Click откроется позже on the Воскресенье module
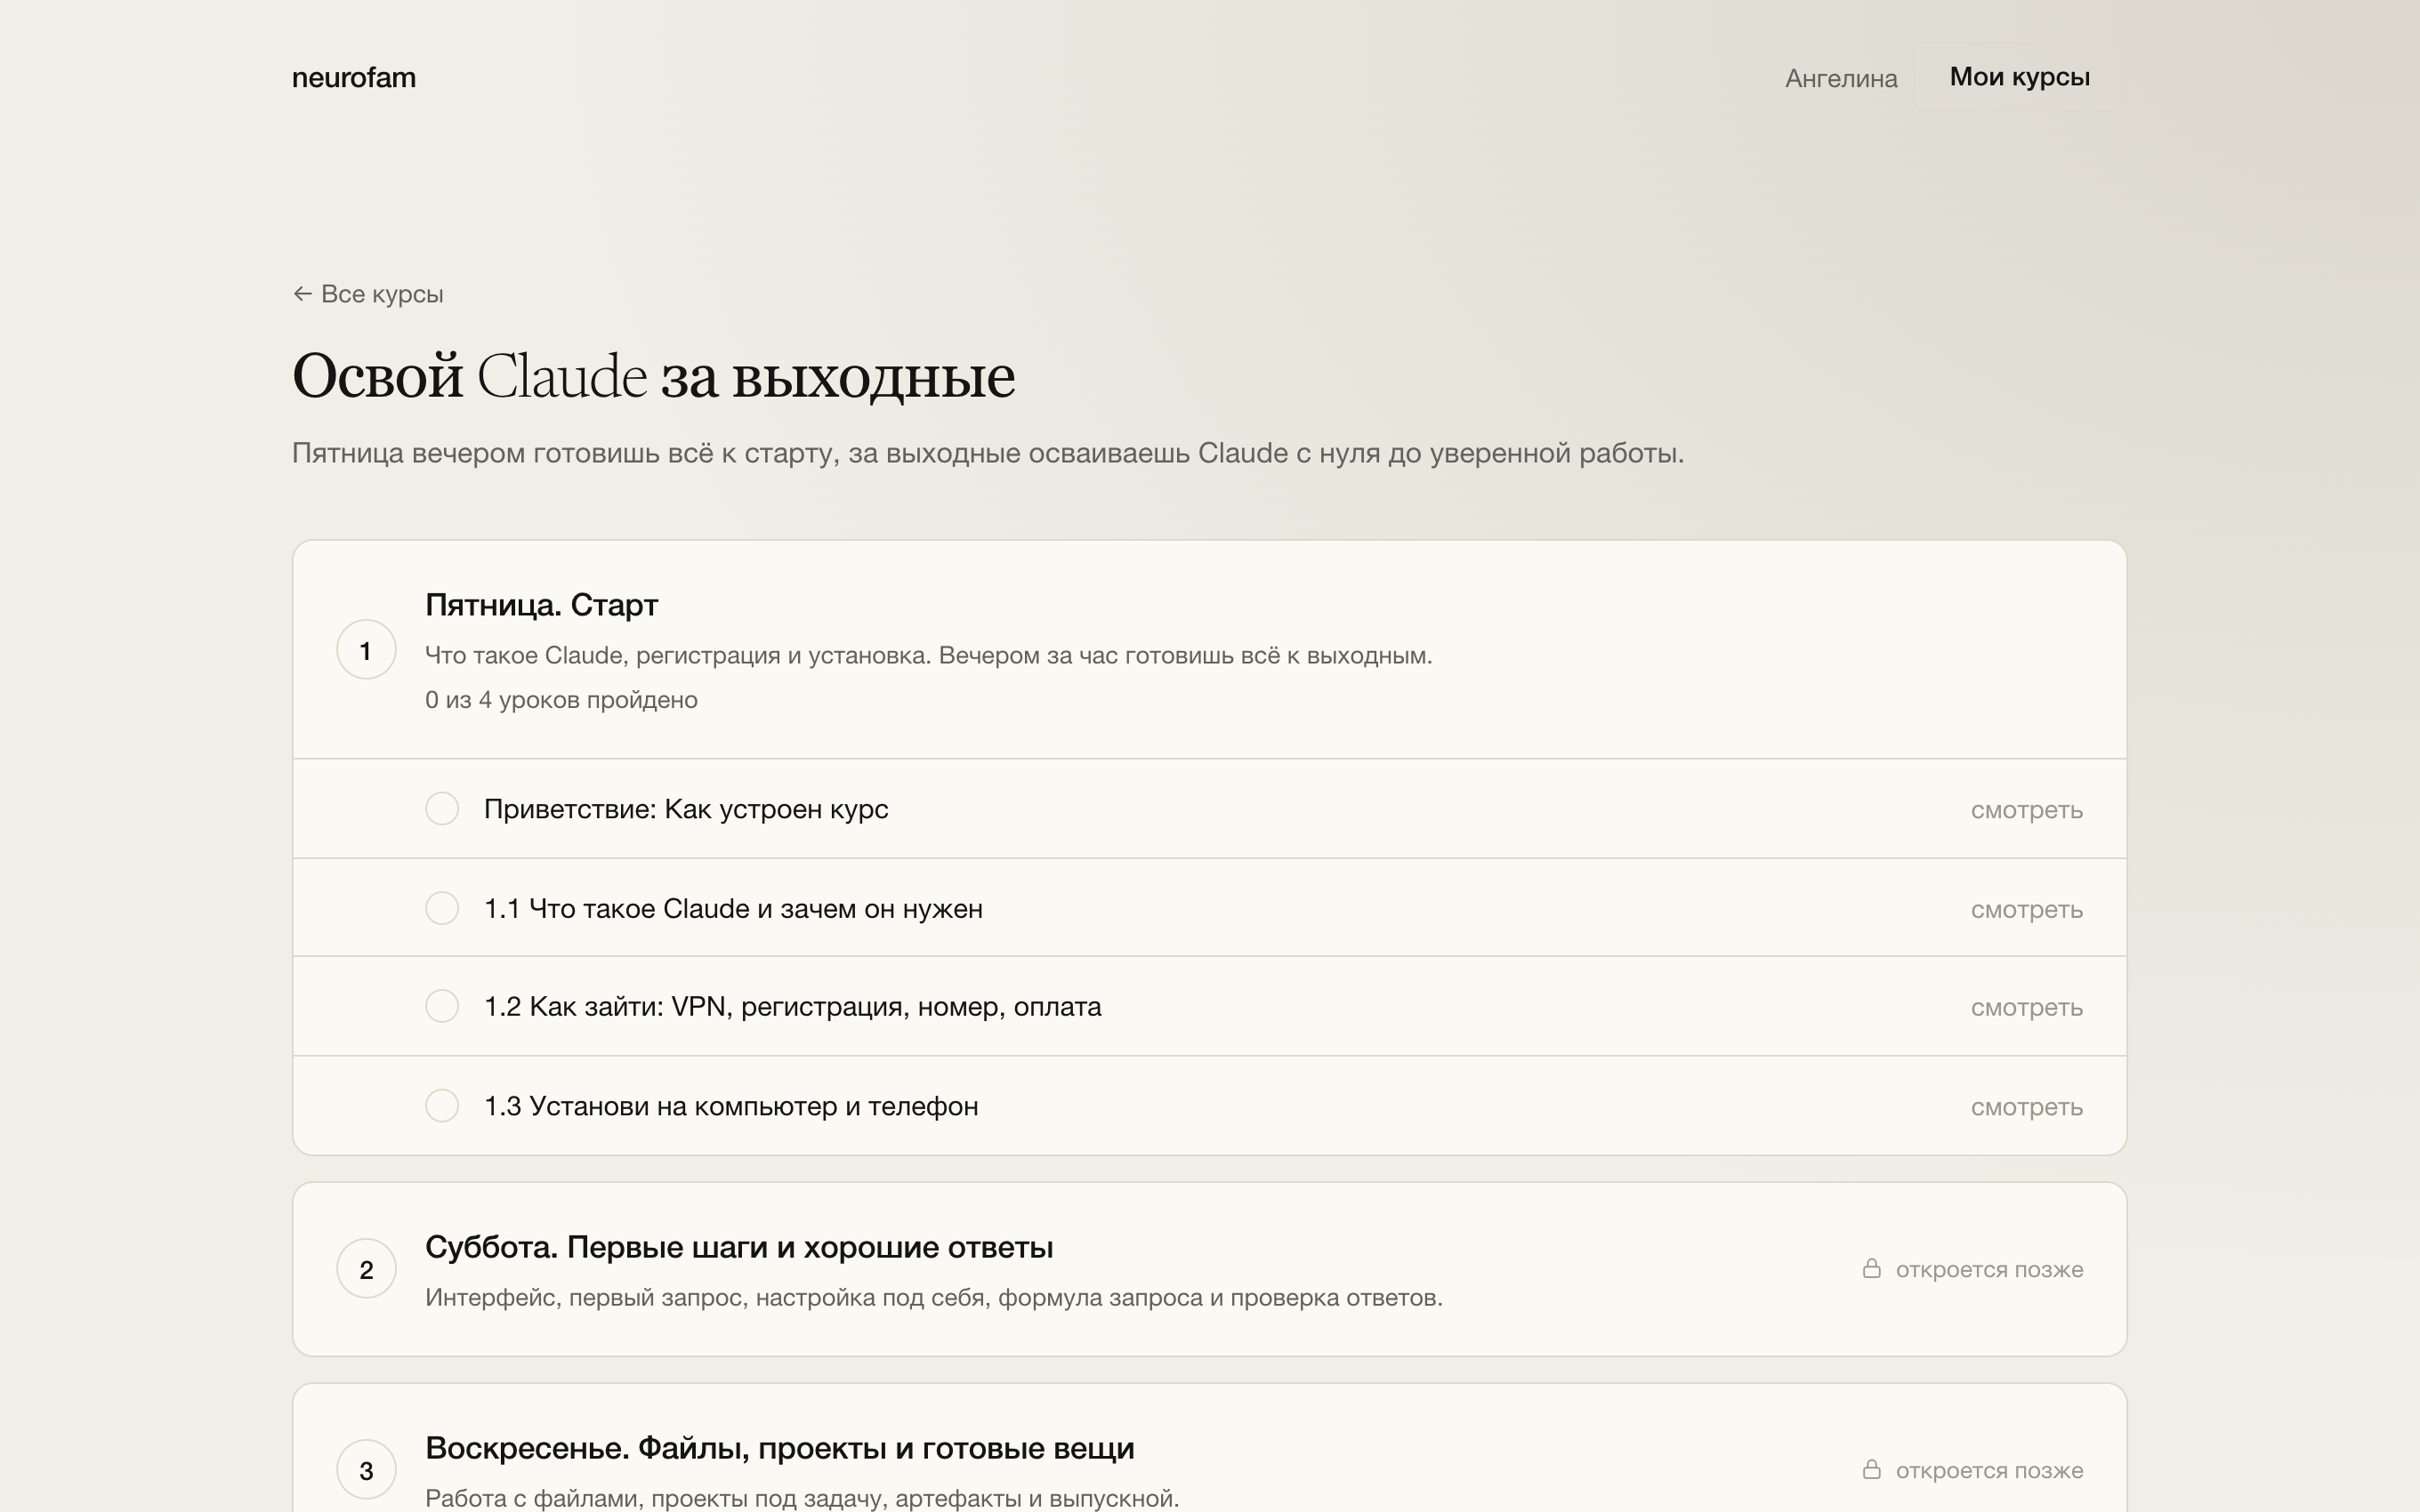 tap(1989, 1471)
